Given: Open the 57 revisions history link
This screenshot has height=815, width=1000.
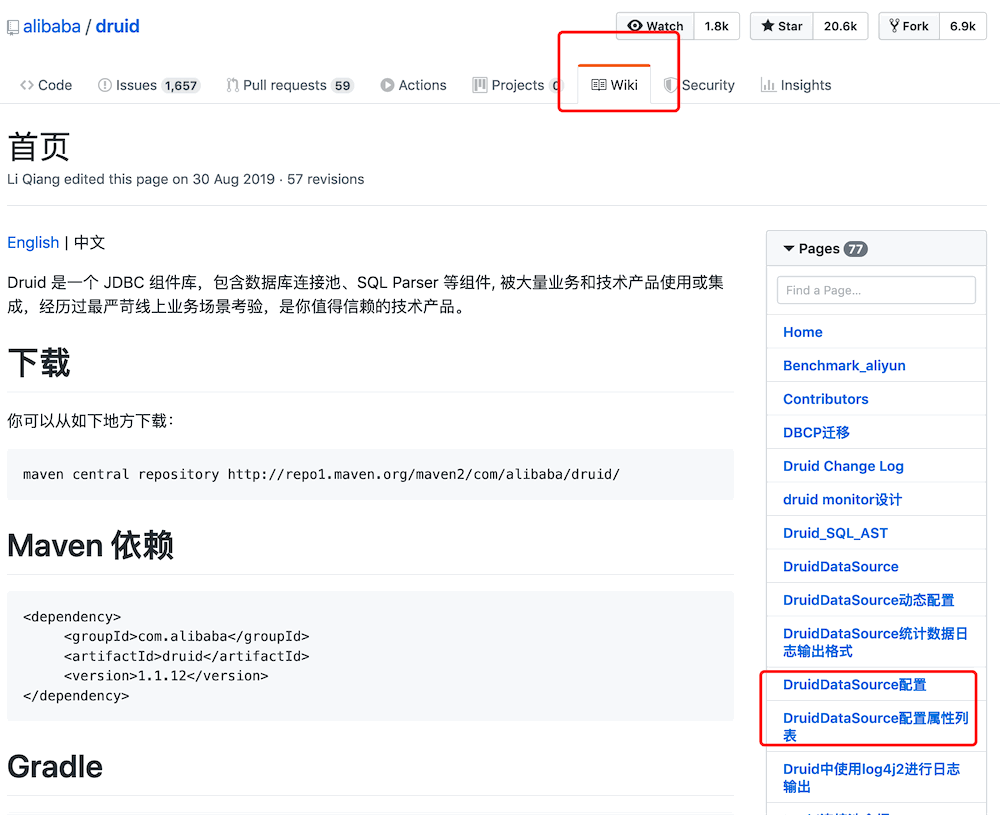Looking at the screenshot, I should coord(325,179).
